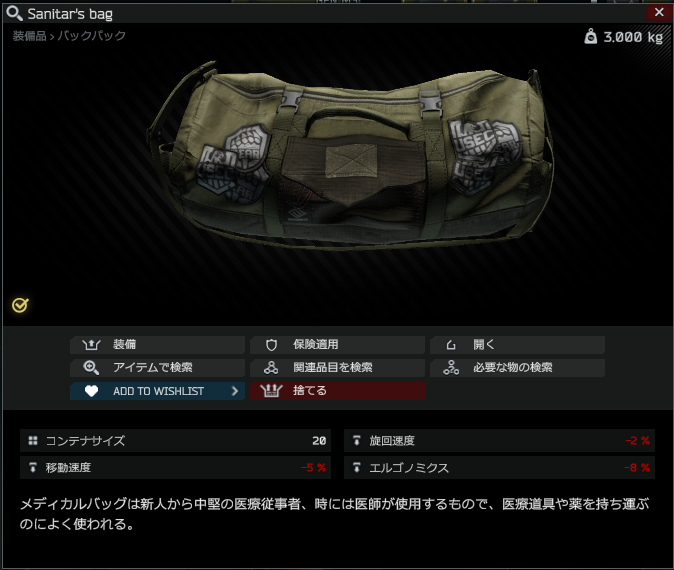Viewport: 674px width, 570px height.
Task: Click the weight bag icon near 3.000 kg
Action: 591,37
